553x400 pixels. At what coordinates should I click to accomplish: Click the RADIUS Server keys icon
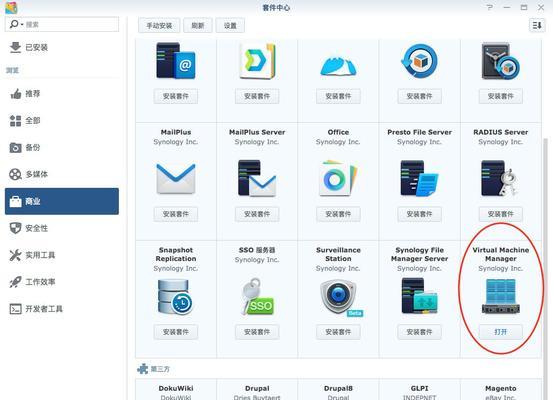pos(500,178)
